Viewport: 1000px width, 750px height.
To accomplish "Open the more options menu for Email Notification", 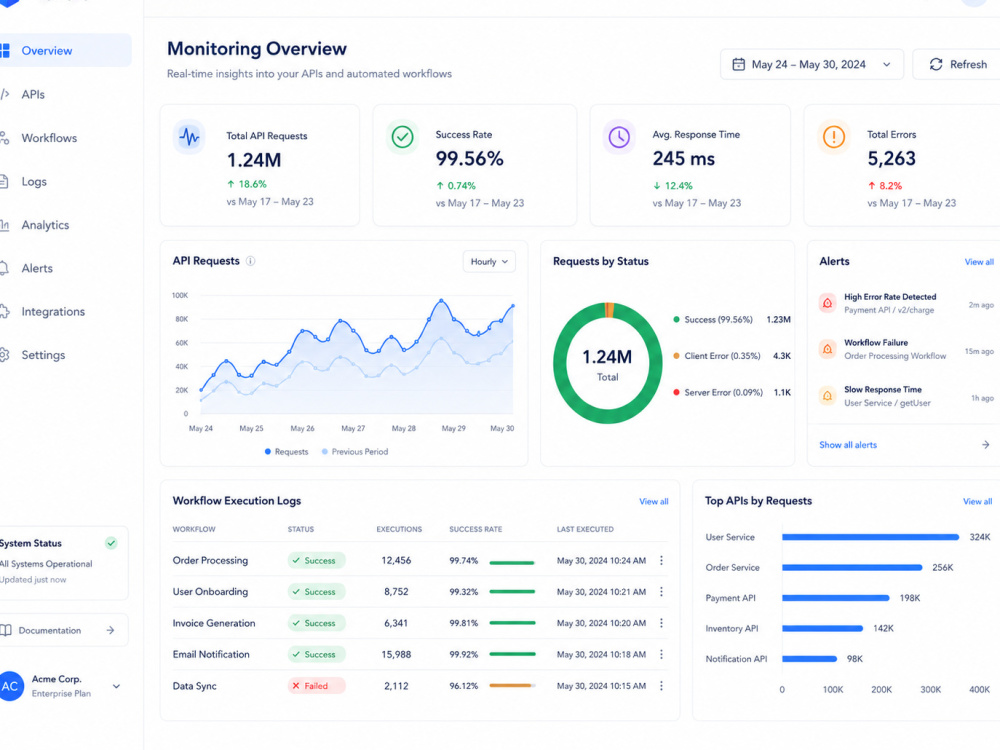I will pyautogui.click(x=661, y=654).
